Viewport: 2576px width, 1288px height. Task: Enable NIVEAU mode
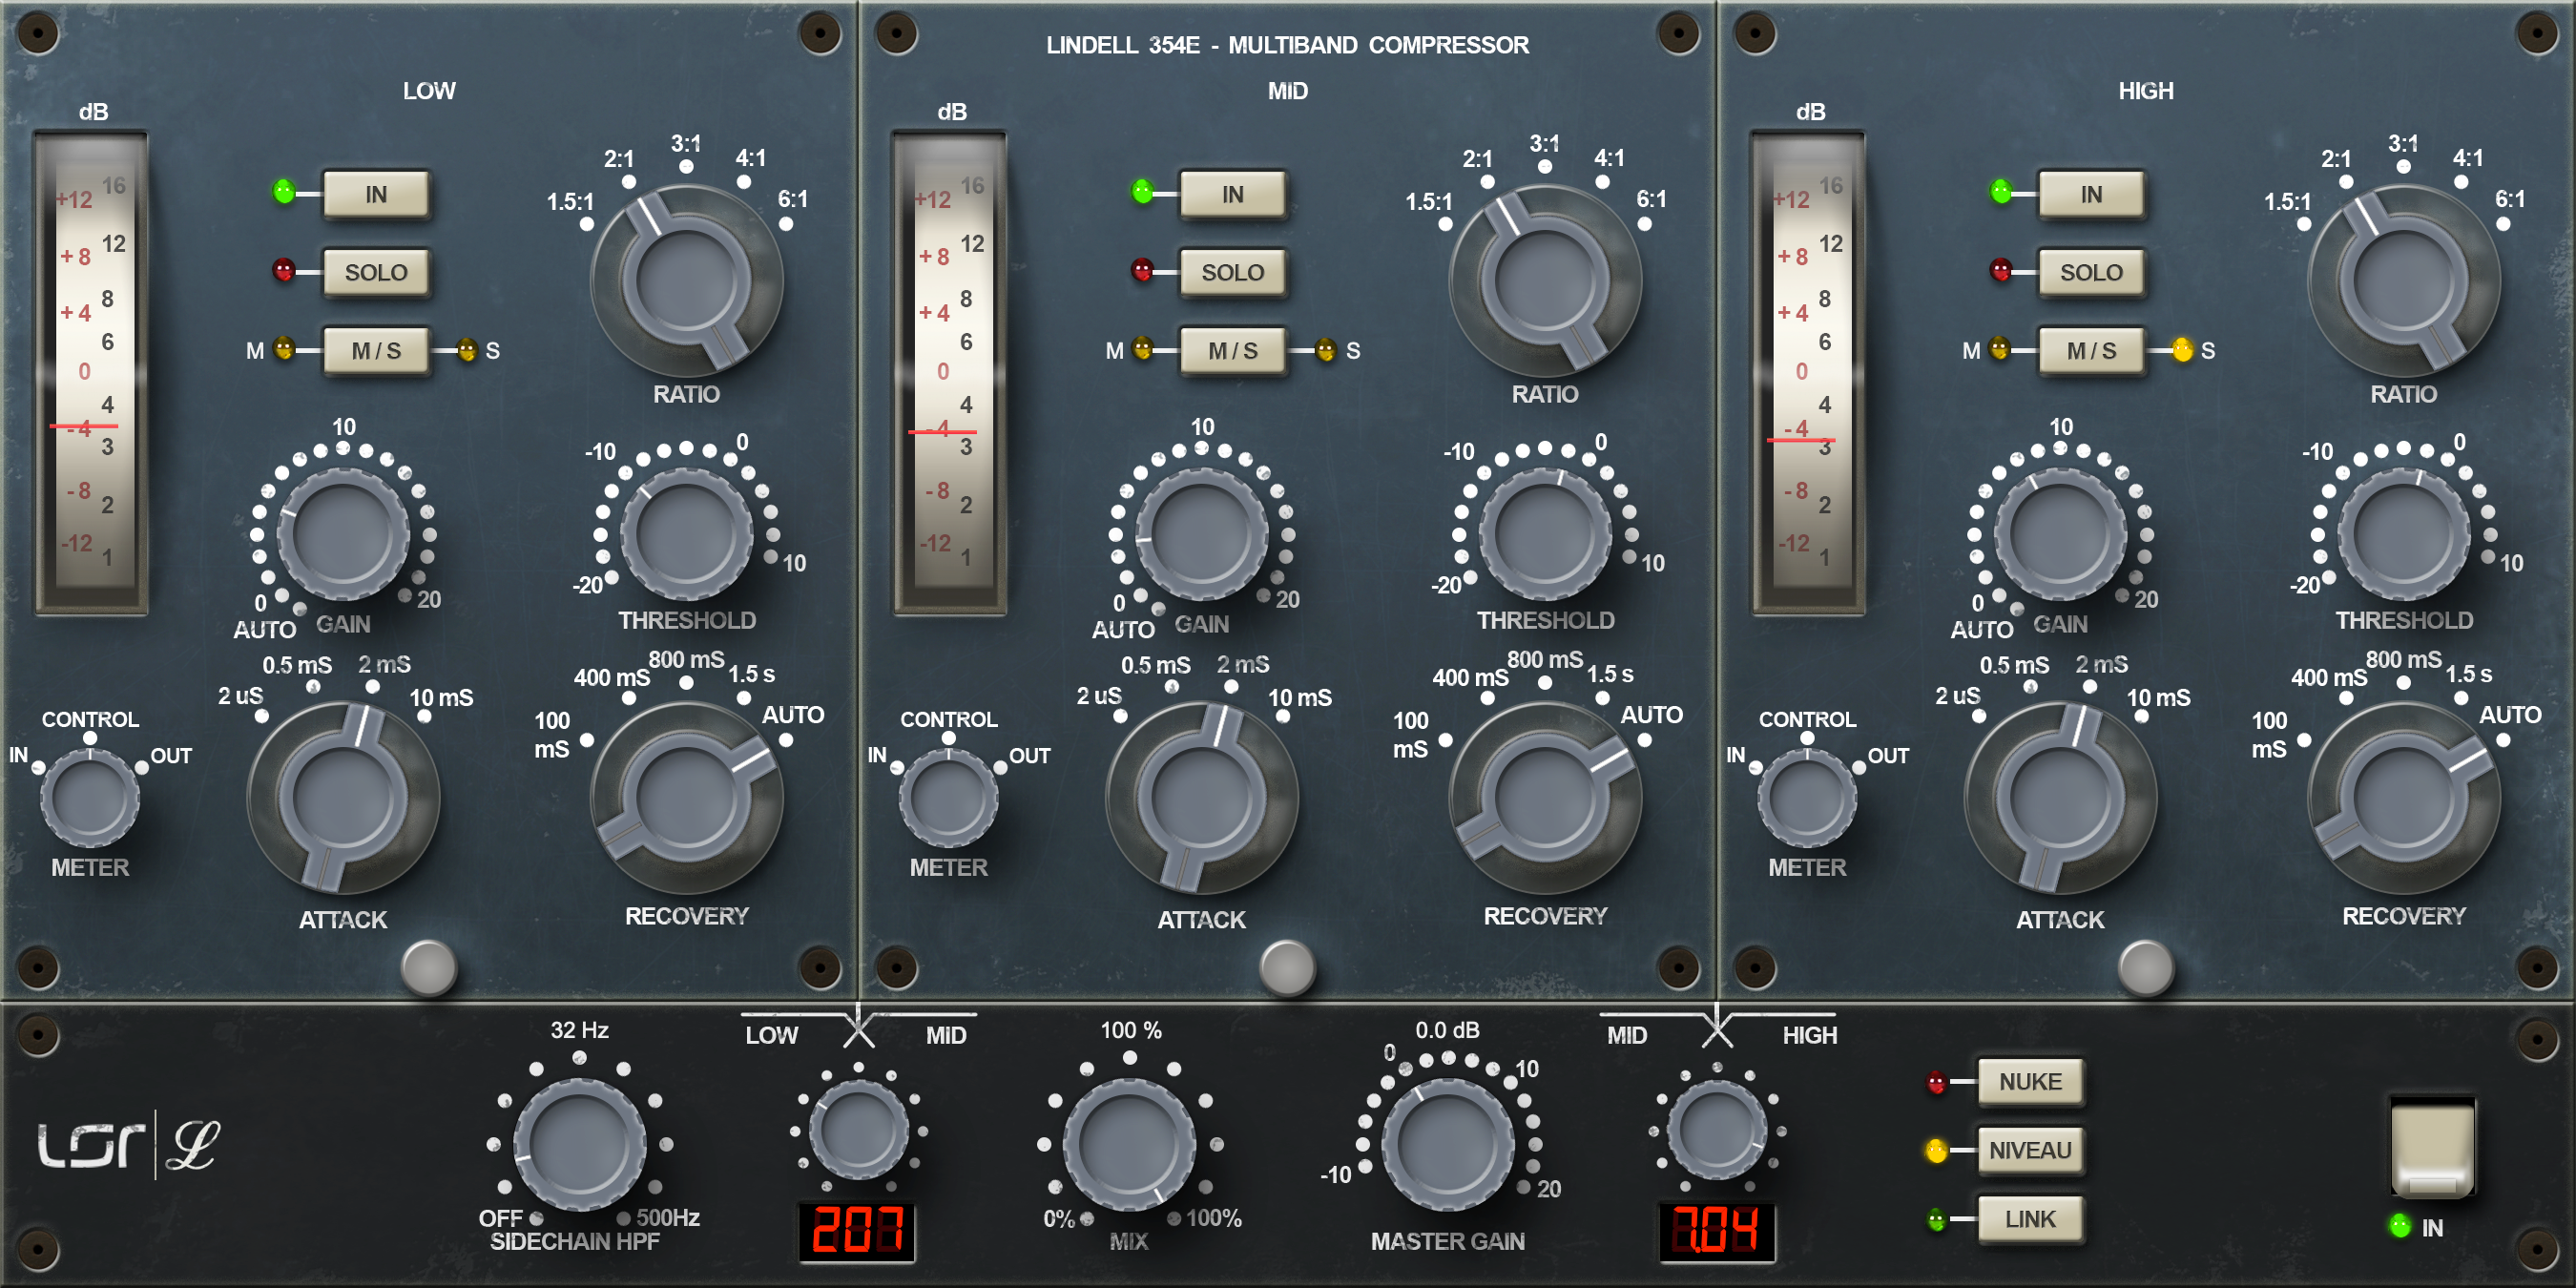tap(2030, 1150)
